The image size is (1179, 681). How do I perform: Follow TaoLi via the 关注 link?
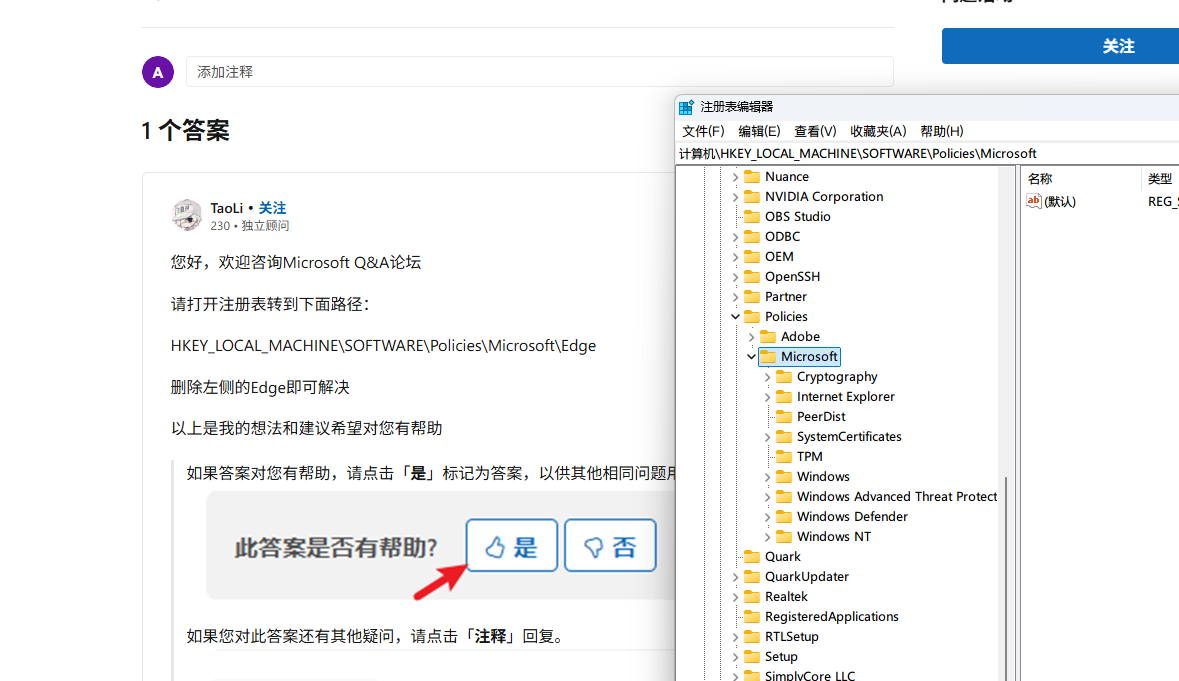click(272, 208)
